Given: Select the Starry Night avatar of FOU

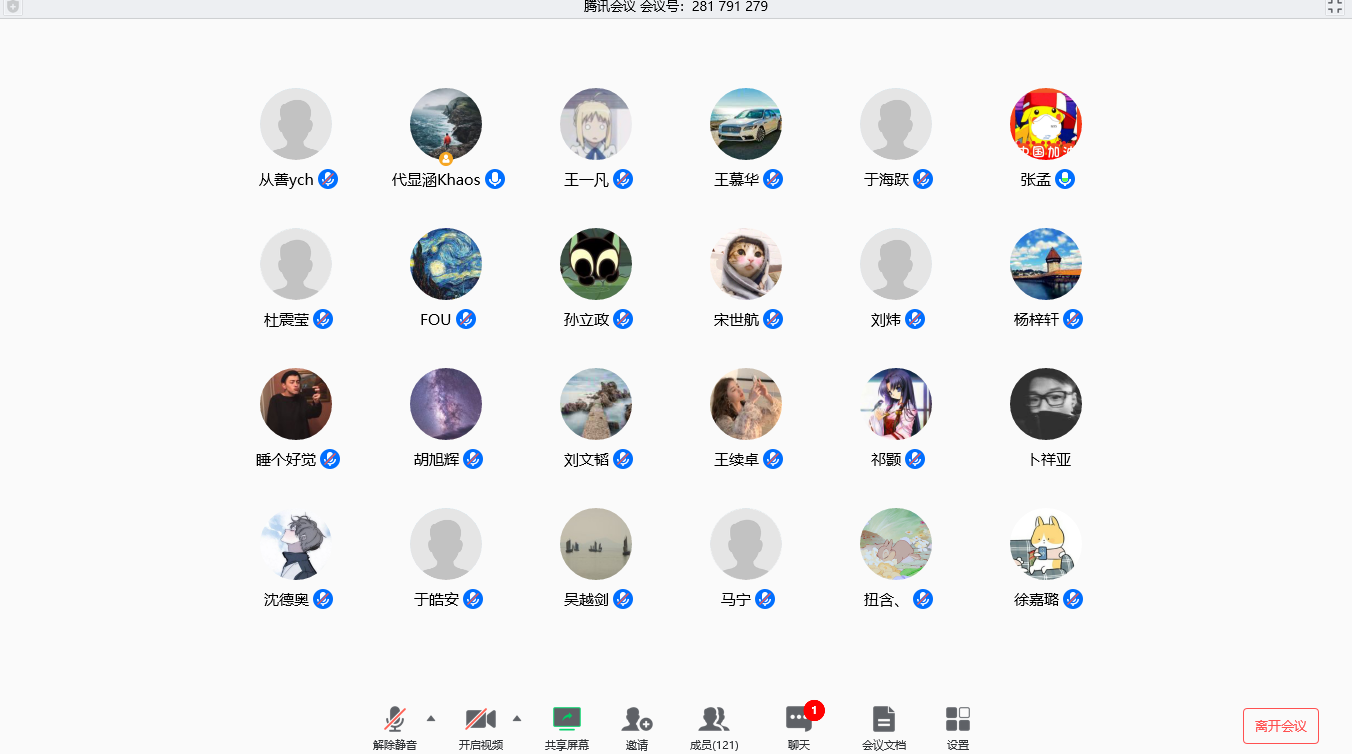Looking at the screenshot, I should [446, 264].
